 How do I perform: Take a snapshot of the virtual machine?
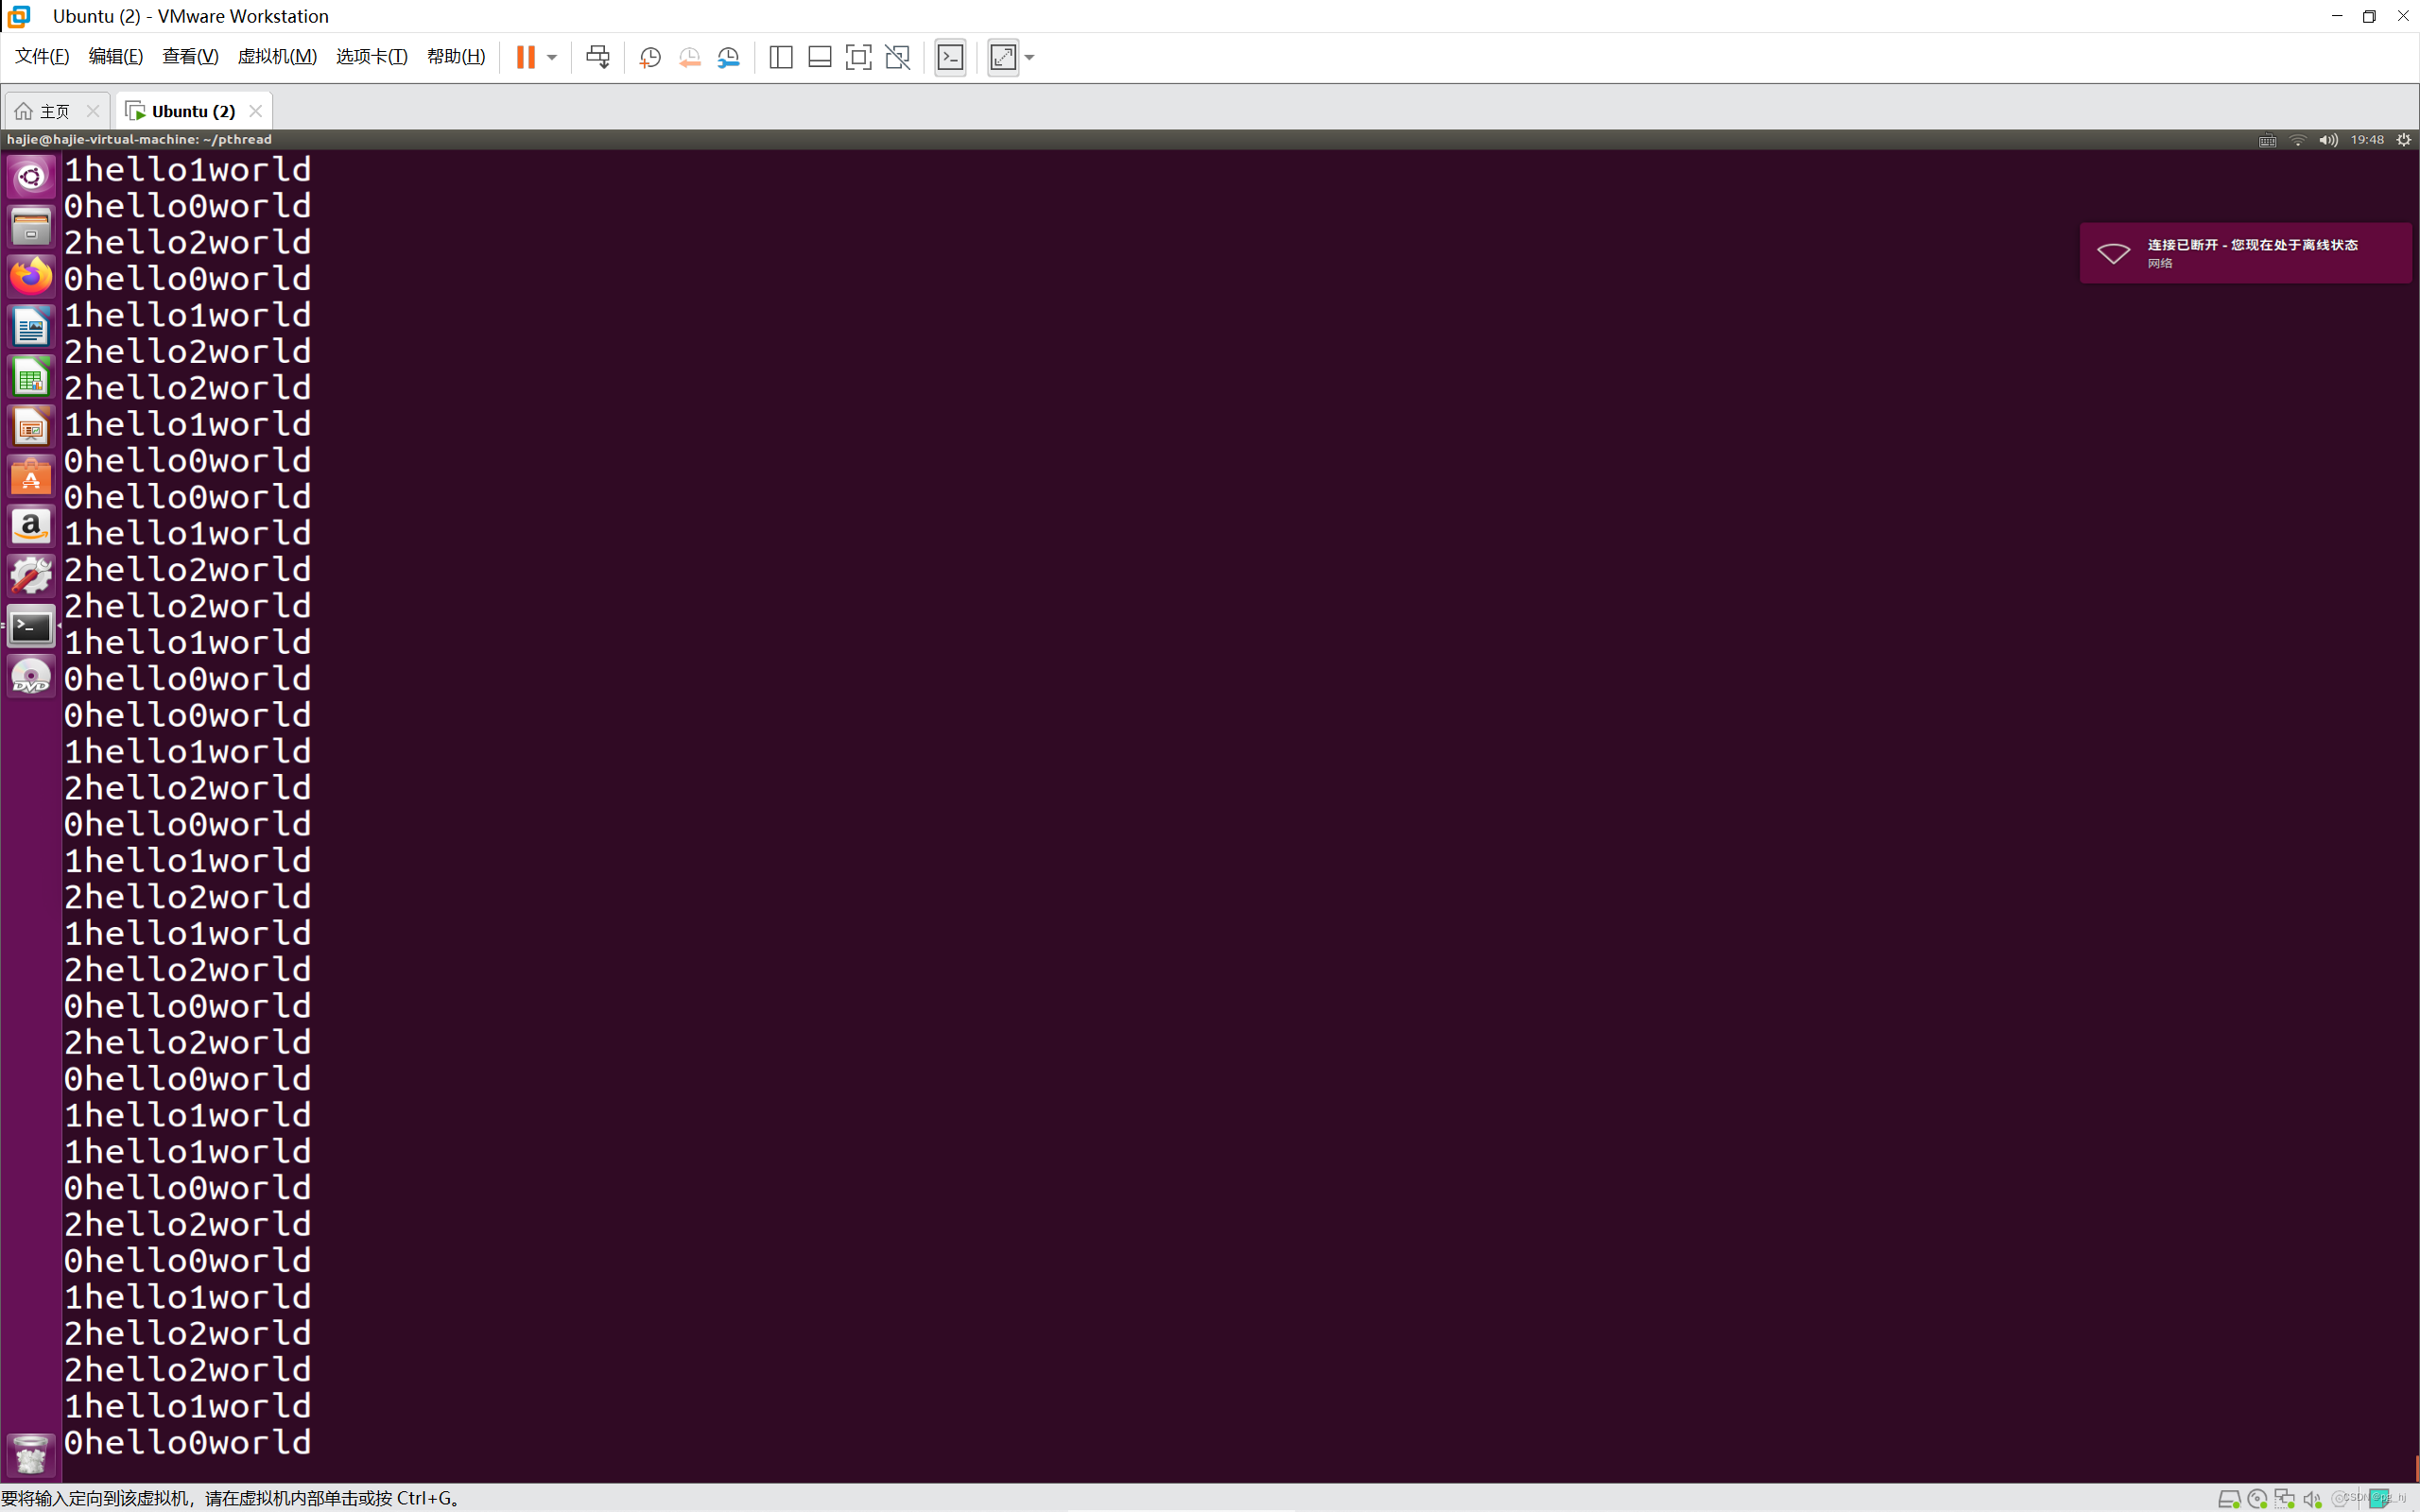pyautogui.click(x=649, y=57)
